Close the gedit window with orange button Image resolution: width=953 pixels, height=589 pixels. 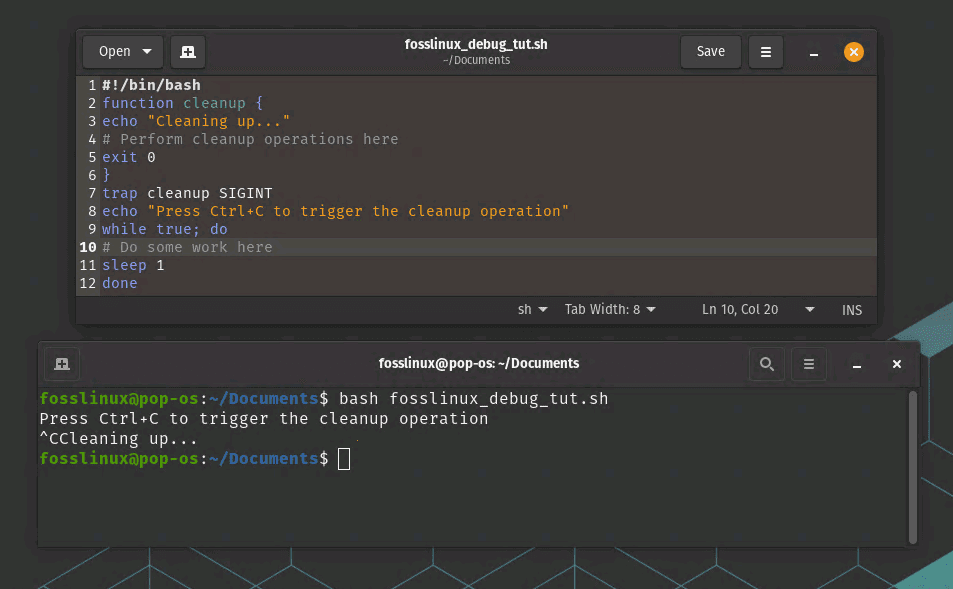pyautogui.click(x=853, y=52)
